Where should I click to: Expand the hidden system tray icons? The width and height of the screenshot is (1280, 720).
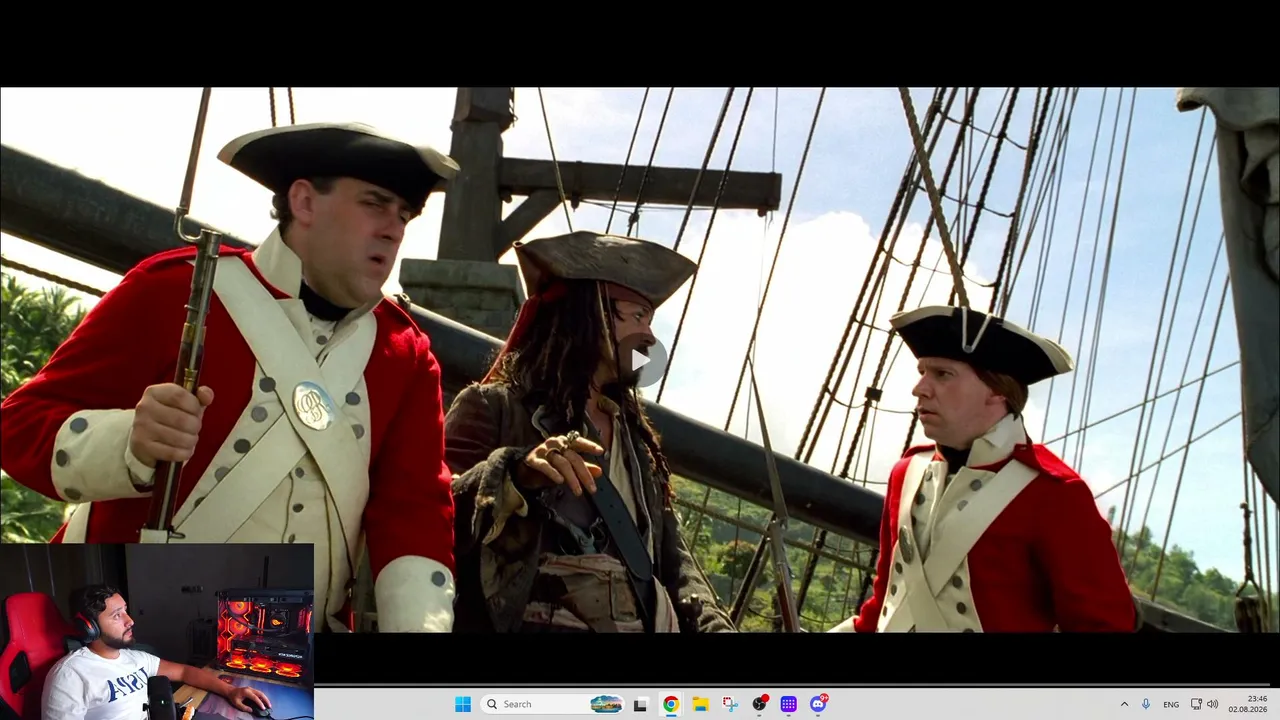pos(1124,704)
